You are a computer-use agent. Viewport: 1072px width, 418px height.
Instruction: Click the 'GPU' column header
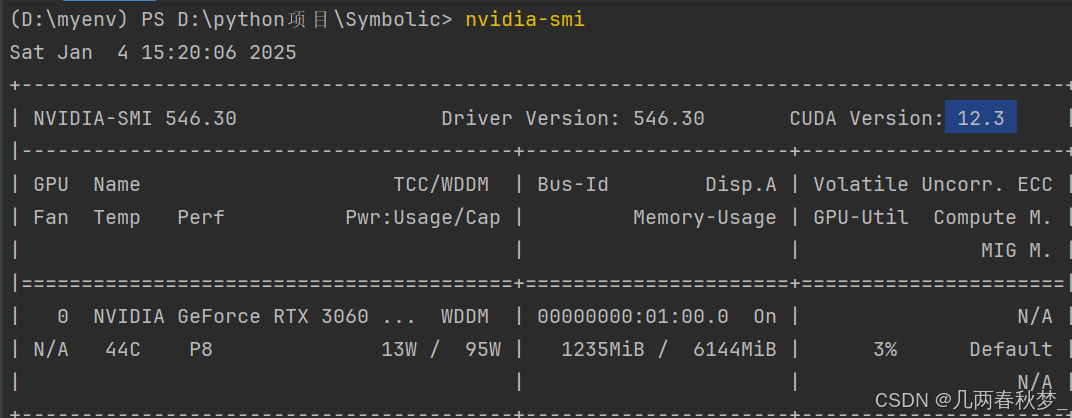point(51,185)
